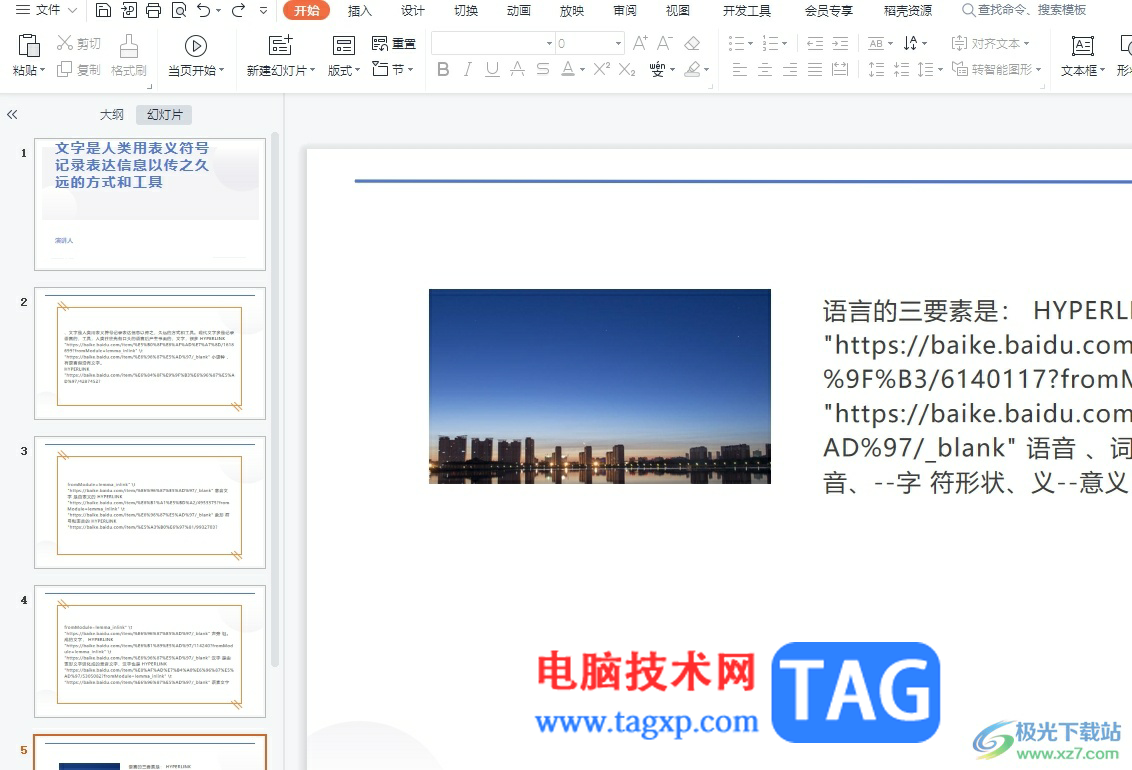
Task: Switch to the 动画 tab
Action: click(518, 11)
